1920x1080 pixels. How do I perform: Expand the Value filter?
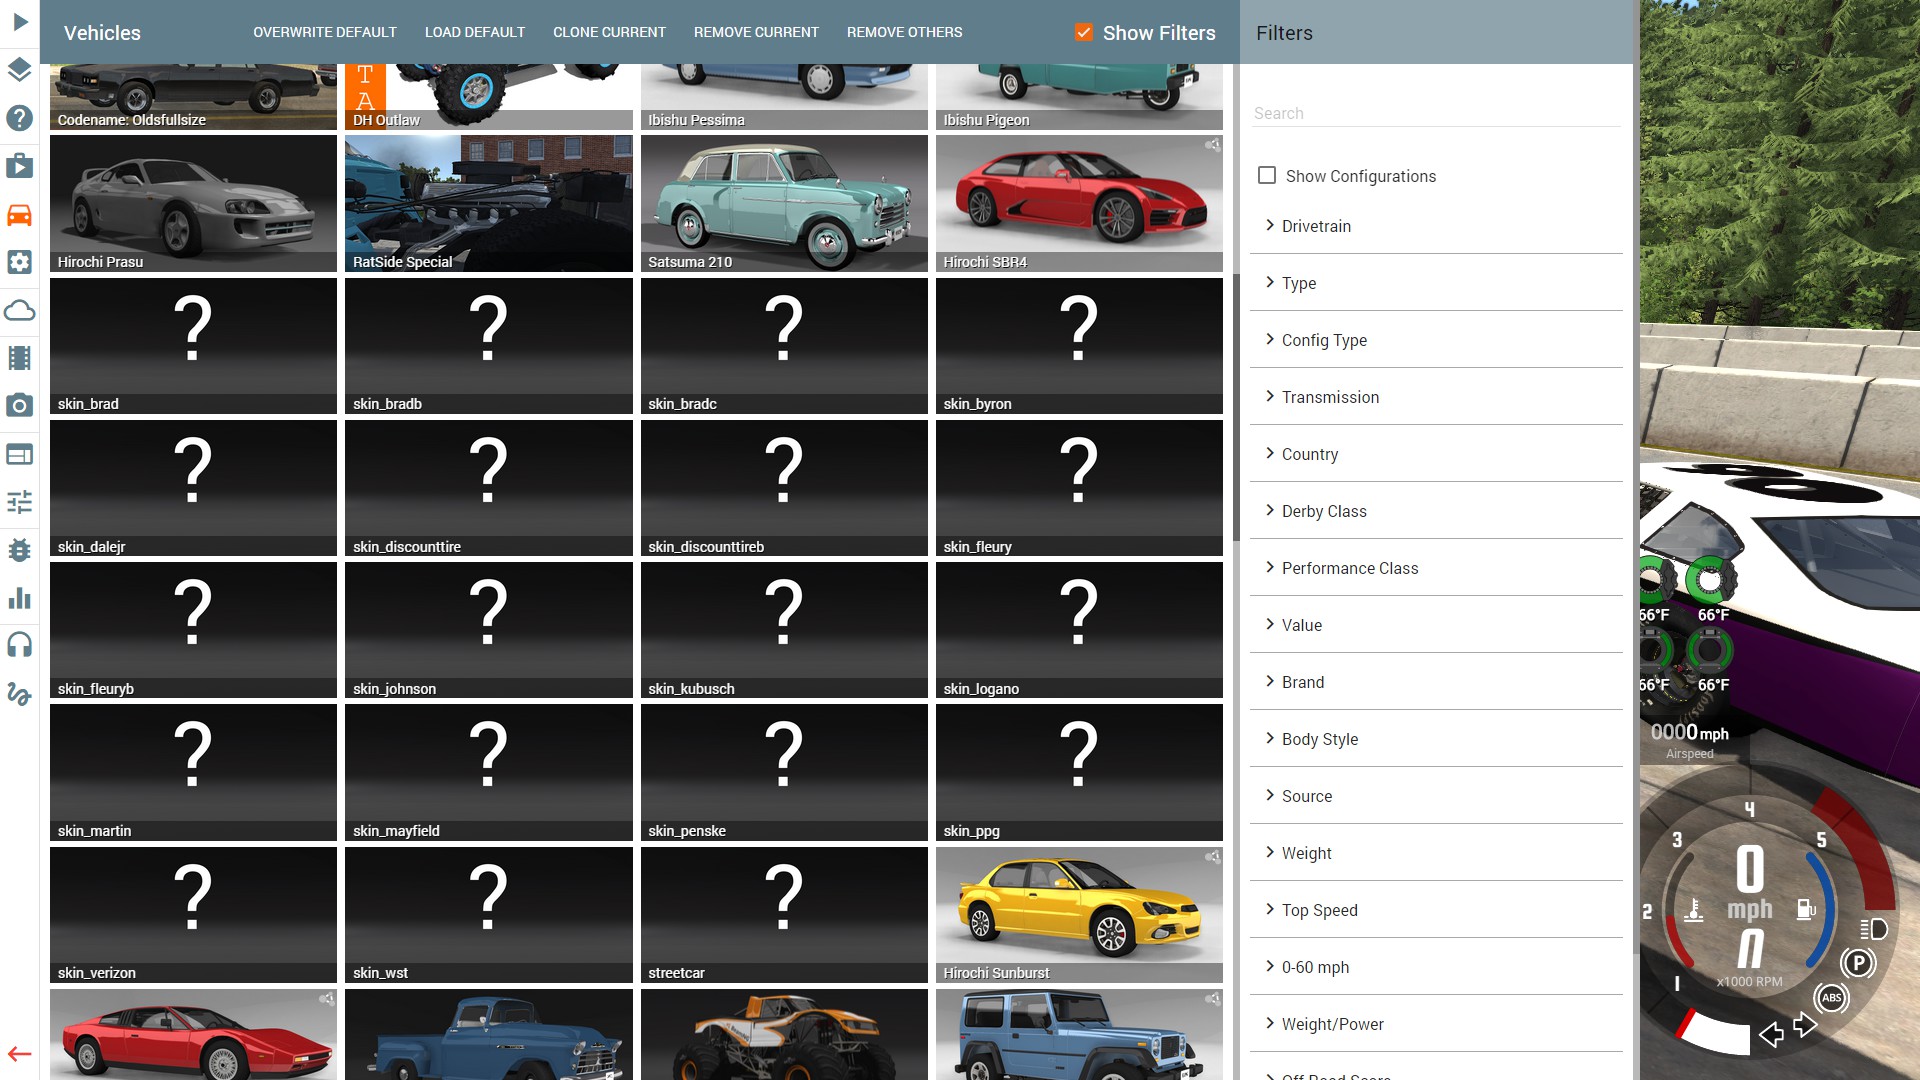[x=1436, y=625]
